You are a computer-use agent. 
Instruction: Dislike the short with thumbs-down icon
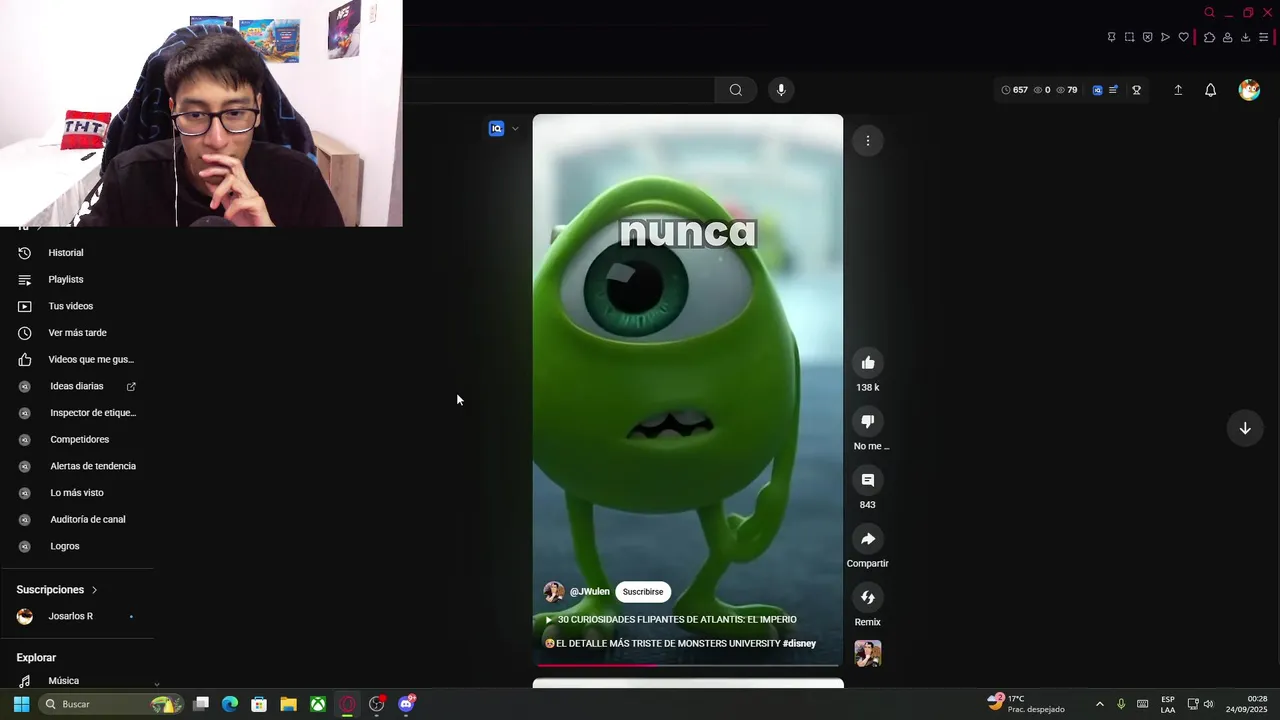[x=868, y=421]
